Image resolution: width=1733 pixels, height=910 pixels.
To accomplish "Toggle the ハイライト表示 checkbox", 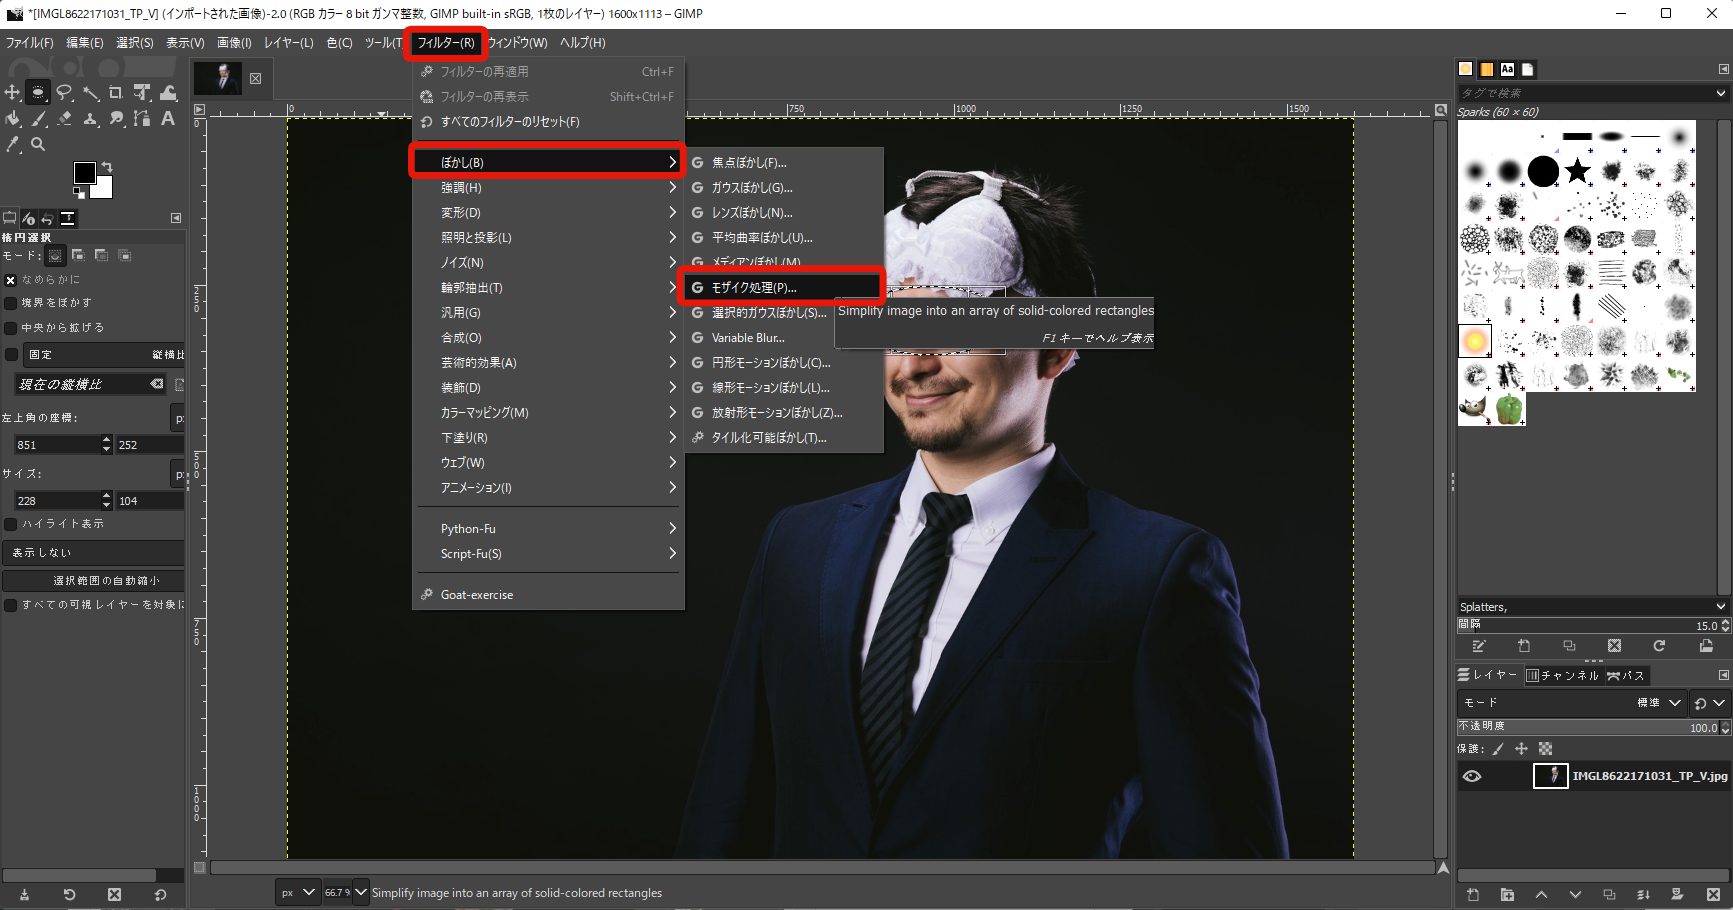I will 11,524.
